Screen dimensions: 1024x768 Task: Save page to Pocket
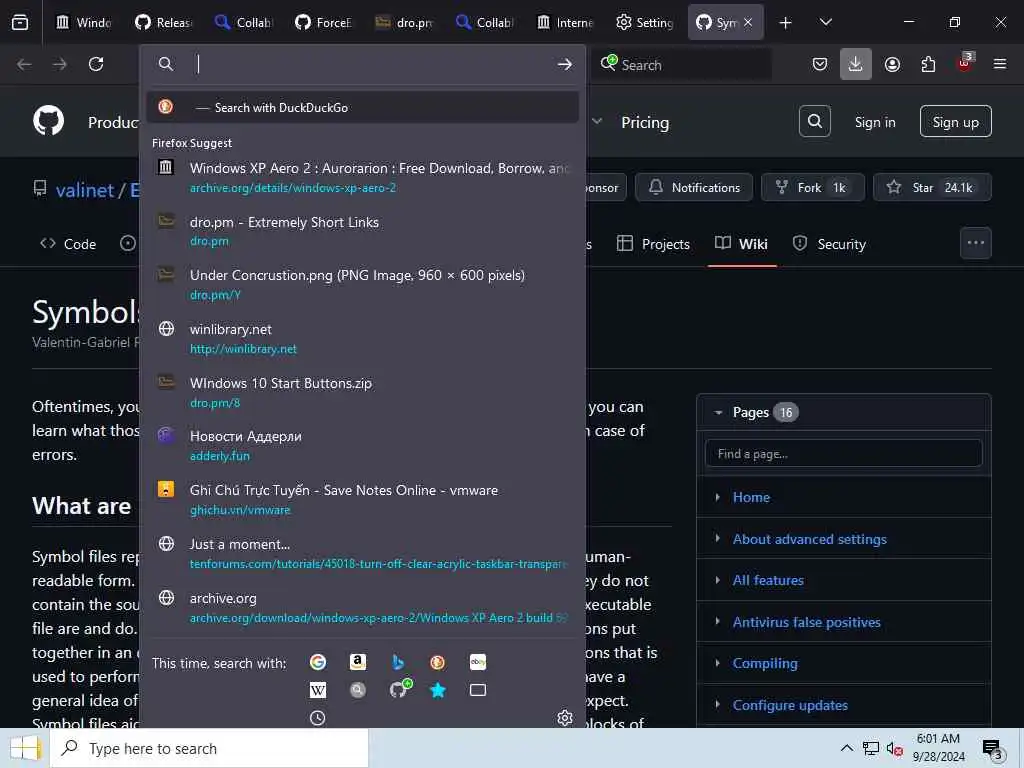coord(820,64)
